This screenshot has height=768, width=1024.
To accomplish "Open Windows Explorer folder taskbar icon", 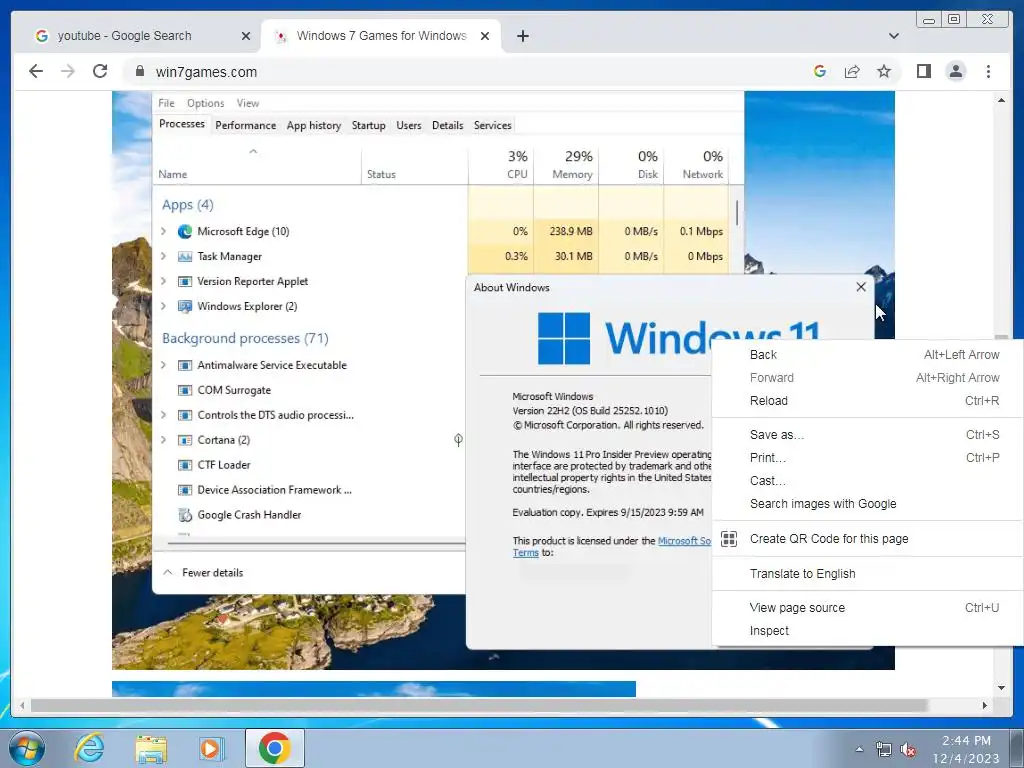I will [151, 748].
